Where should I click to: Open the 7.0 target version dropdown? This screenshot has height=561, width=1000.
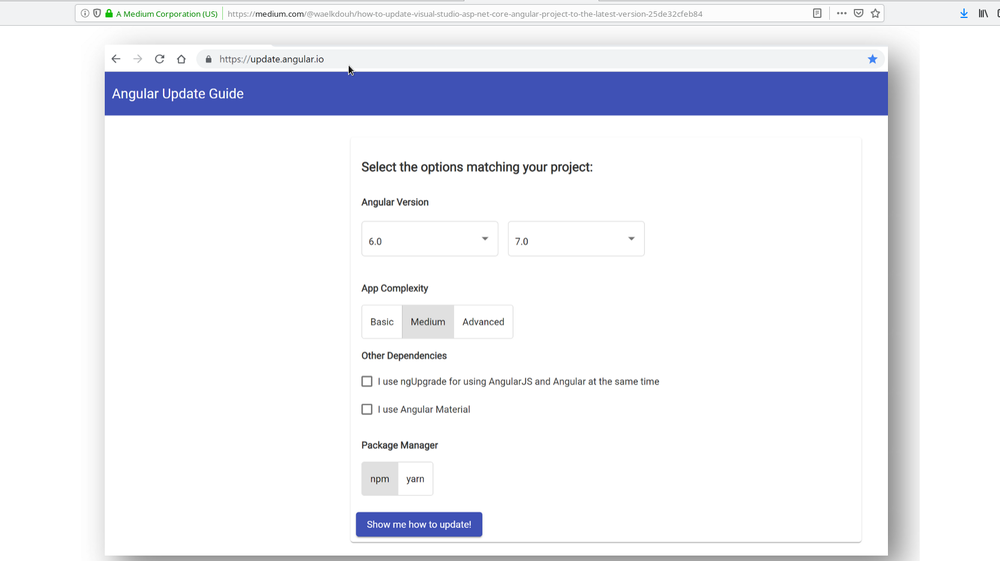click(576, 240)
